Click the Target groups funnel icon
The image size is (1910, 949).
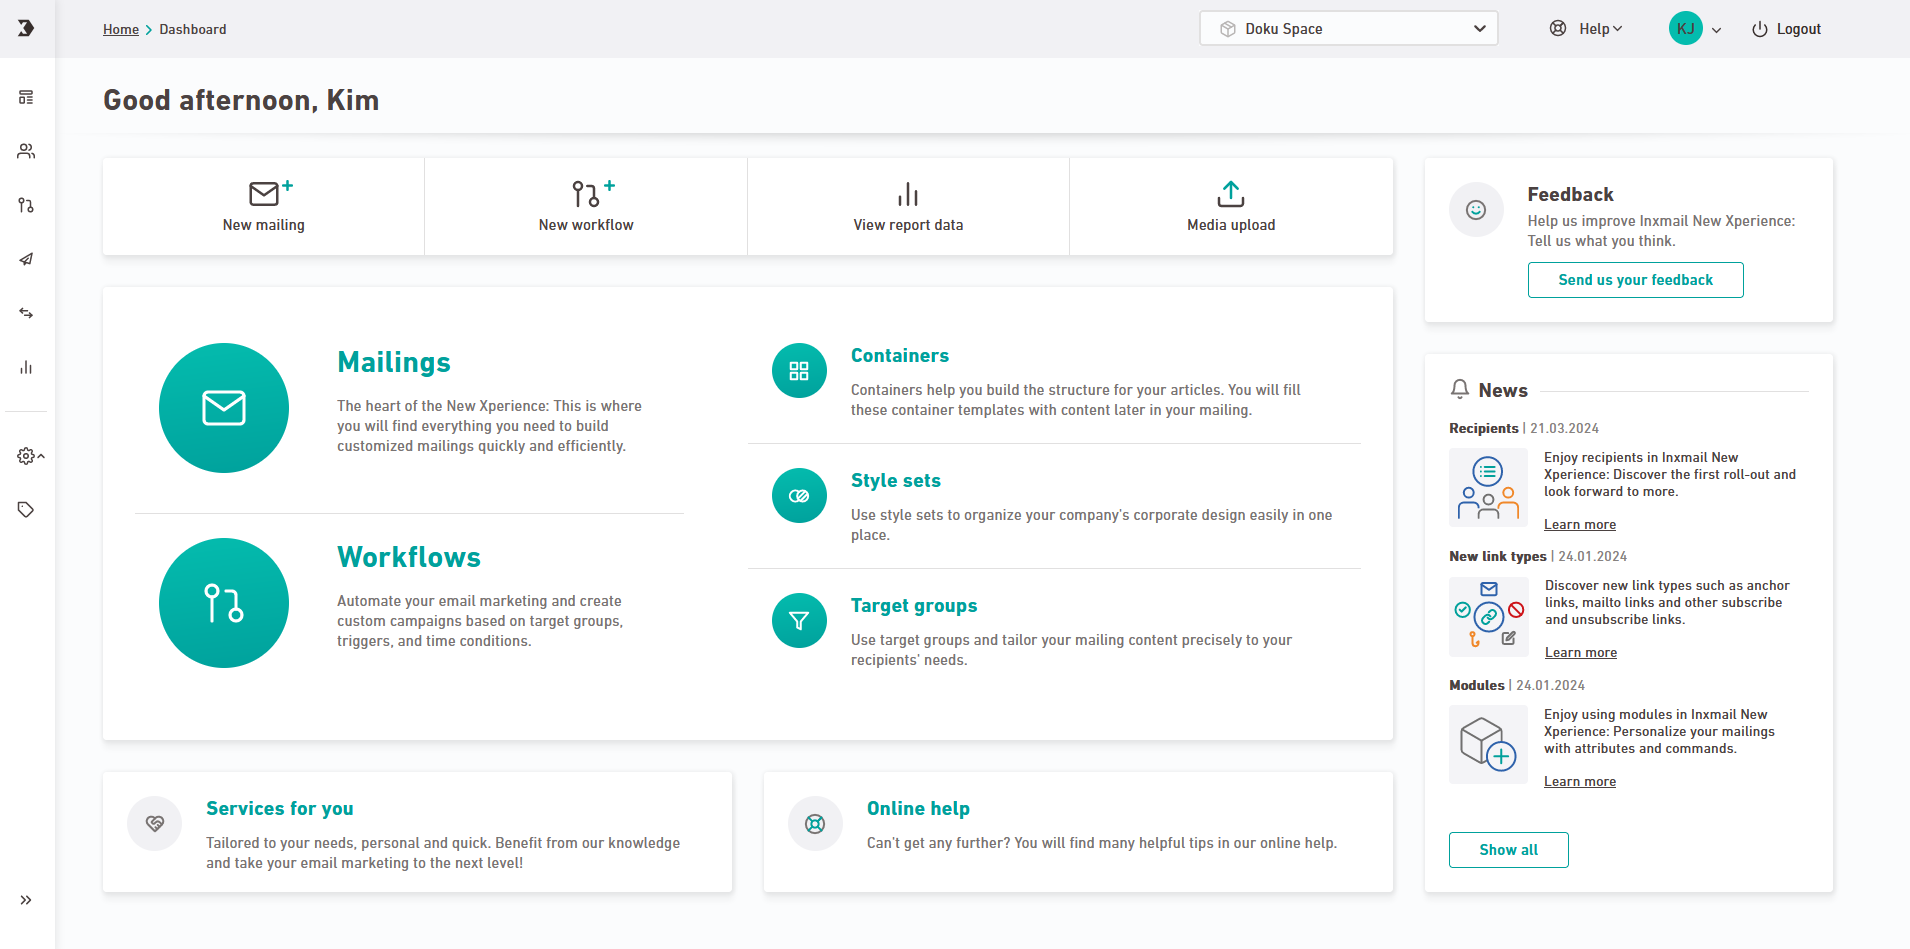pyautogui.click(x=799, y=621)
